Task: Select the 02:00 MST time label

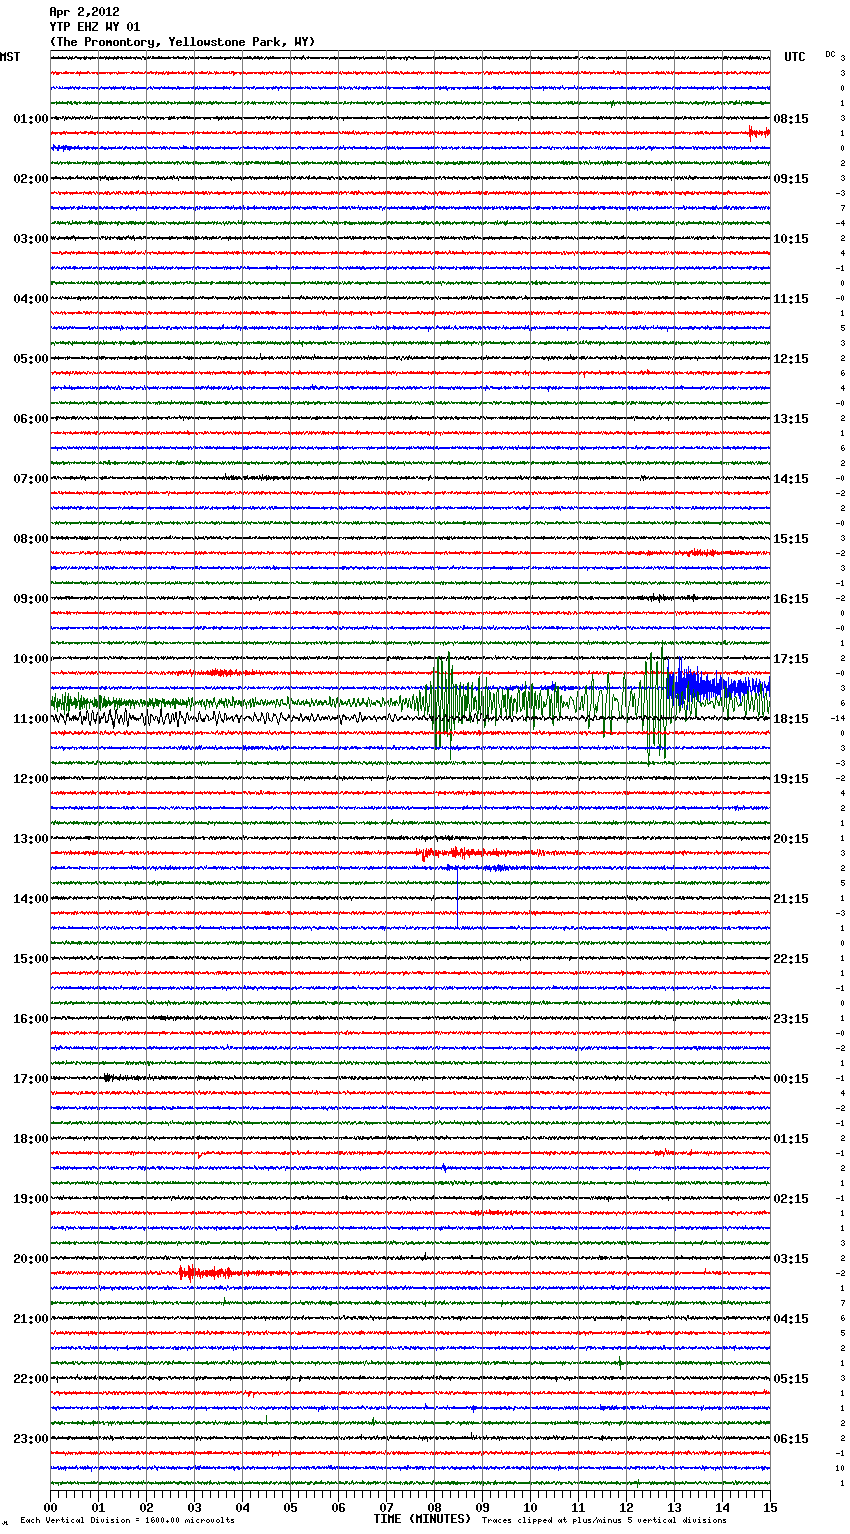Action: pos(31,179)
